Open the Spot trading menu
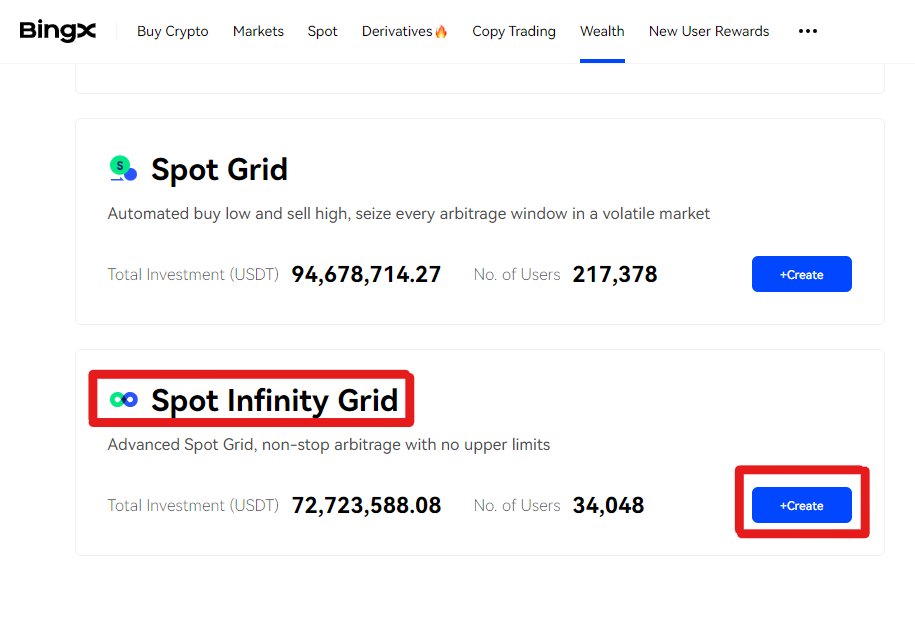 pyautogui.click(x=323, y=31)
